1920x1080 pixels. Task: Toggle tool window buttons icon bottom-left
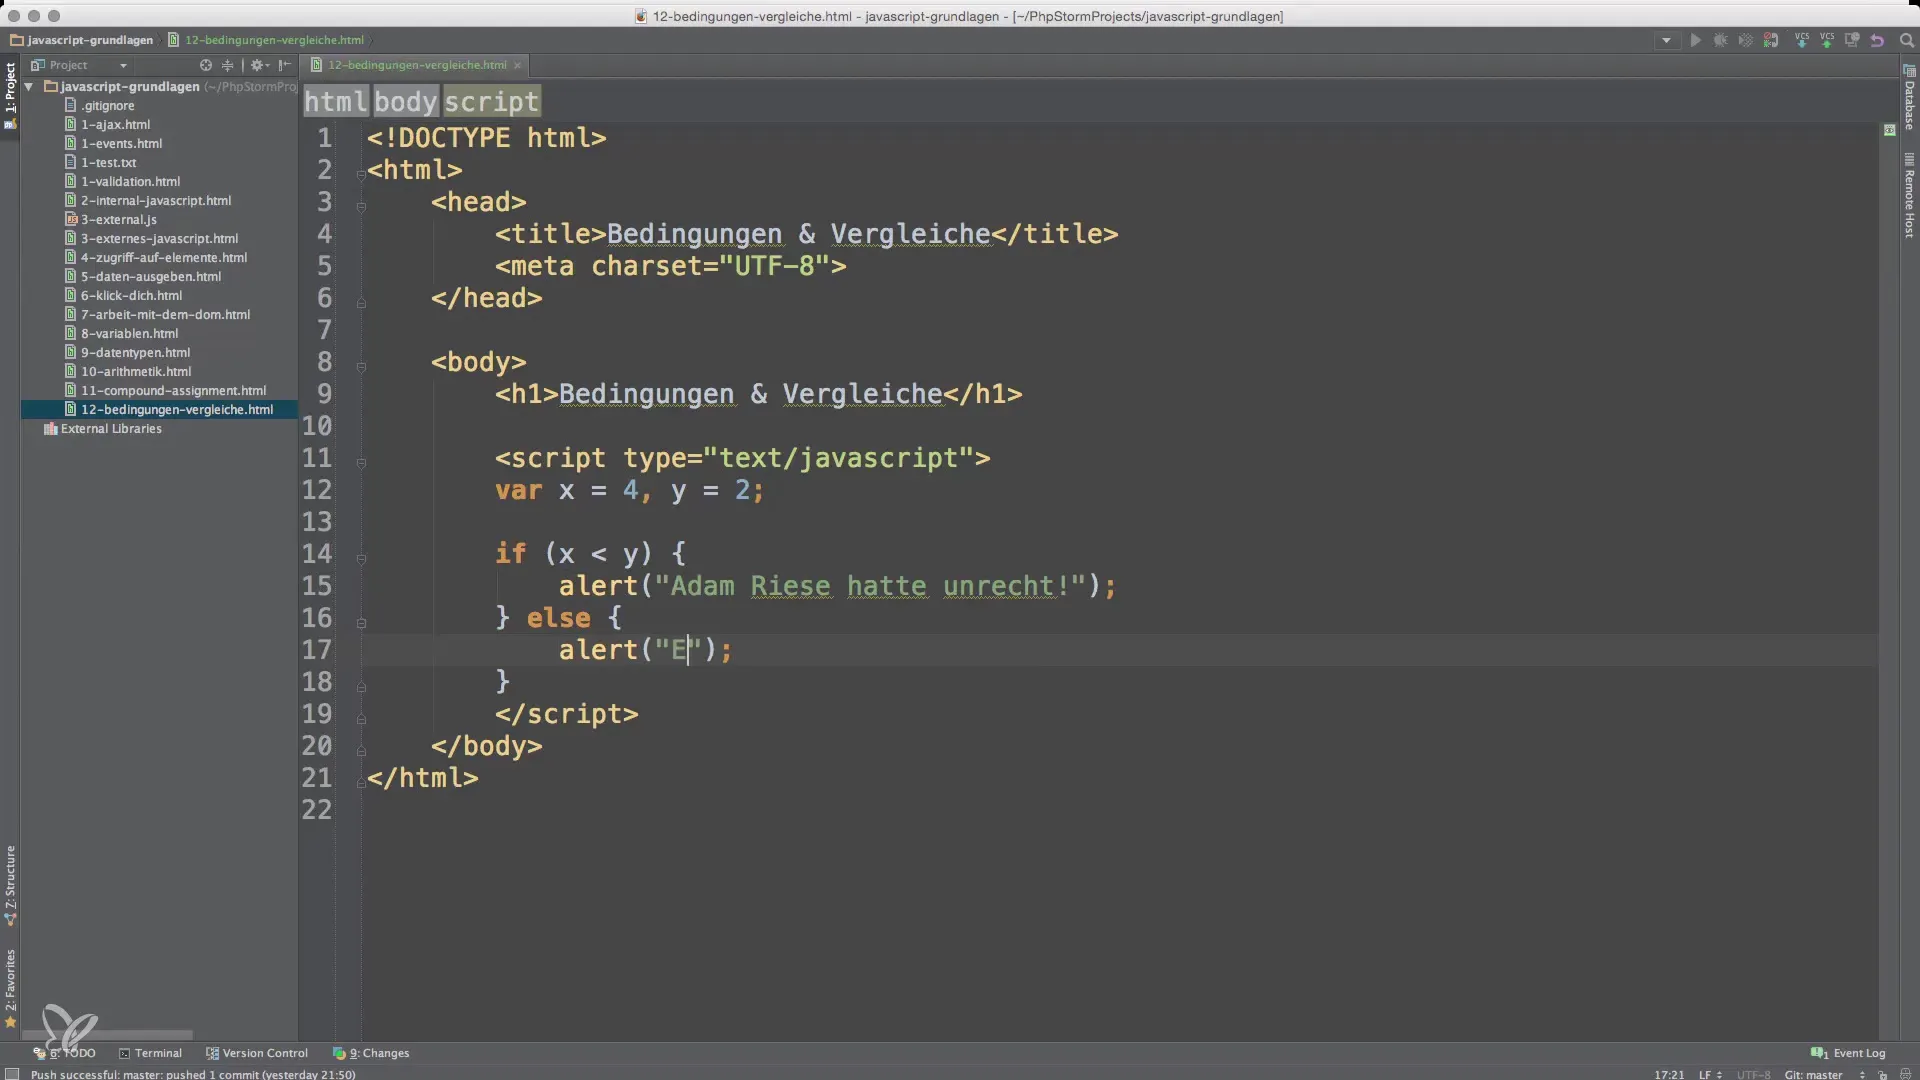click(x=11, y=1074)
